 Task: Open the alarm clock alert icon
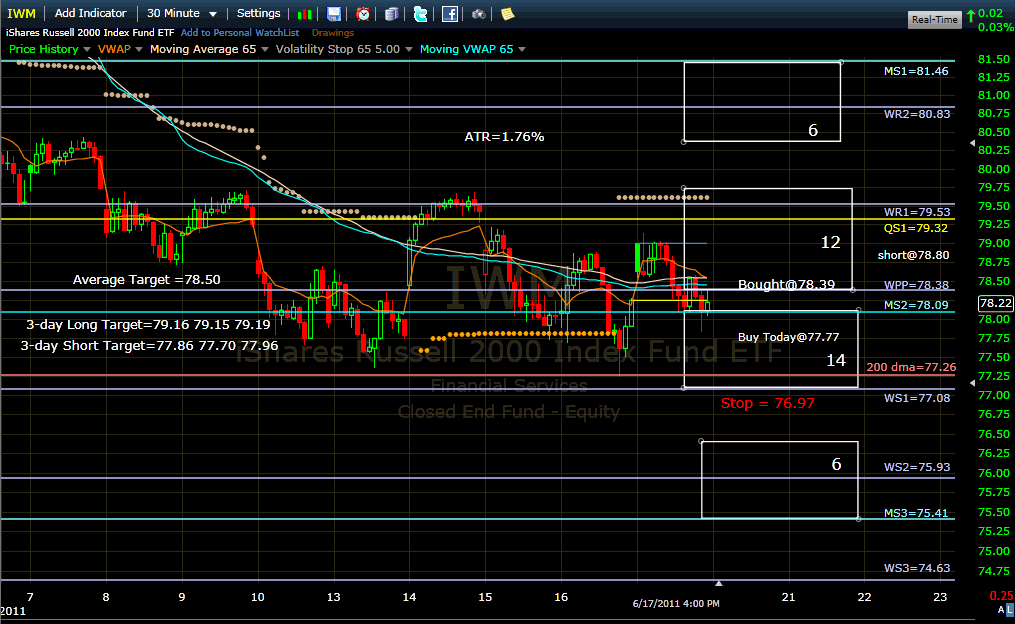pos(363,14)
